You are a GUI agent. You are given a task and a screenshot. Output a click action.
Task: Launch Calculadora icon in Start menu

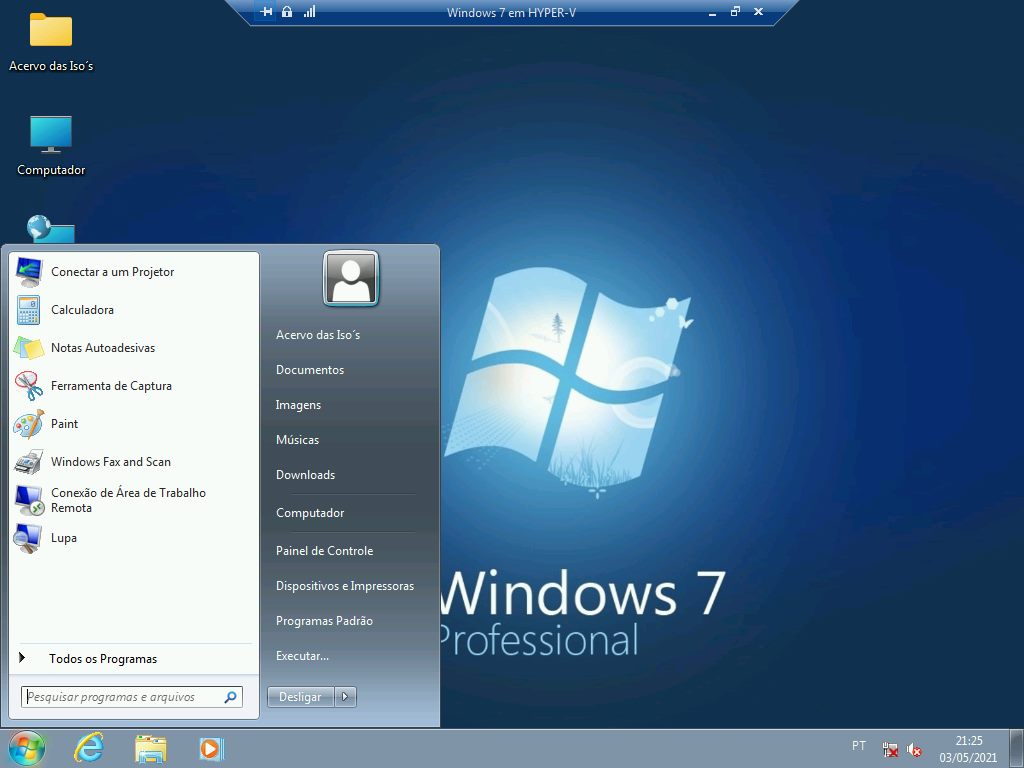pos(29,310)
